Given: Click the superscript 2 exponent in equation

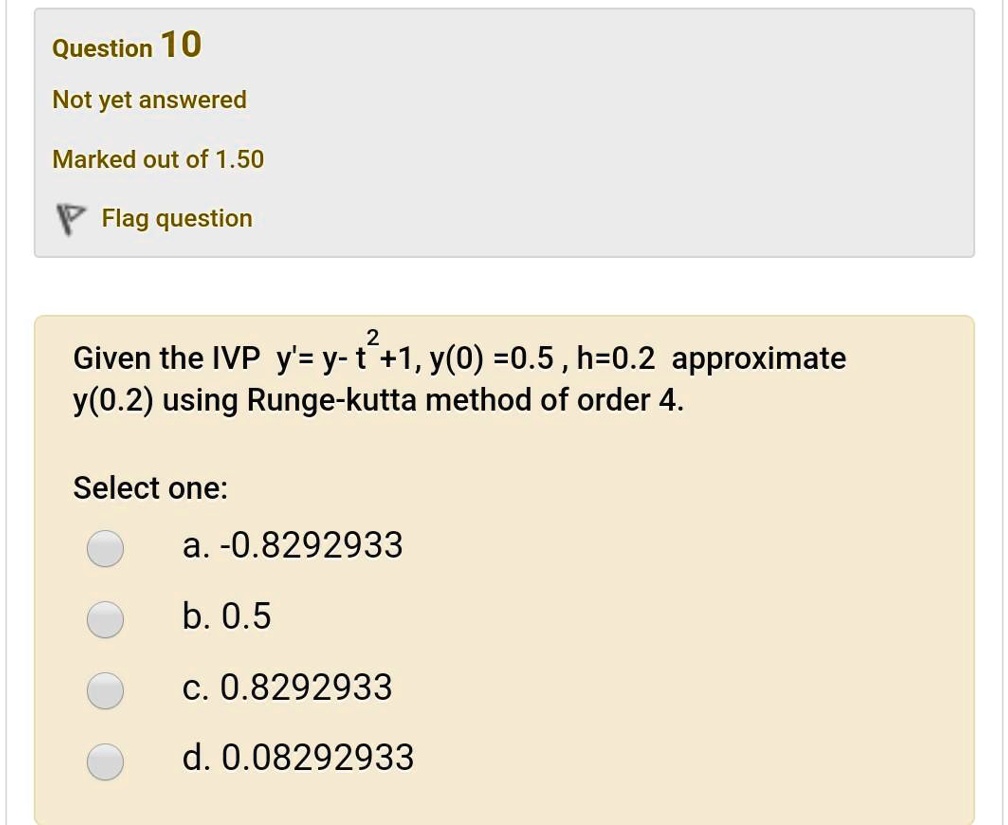Looking at the screenshot, I should [x=373, y=335].
